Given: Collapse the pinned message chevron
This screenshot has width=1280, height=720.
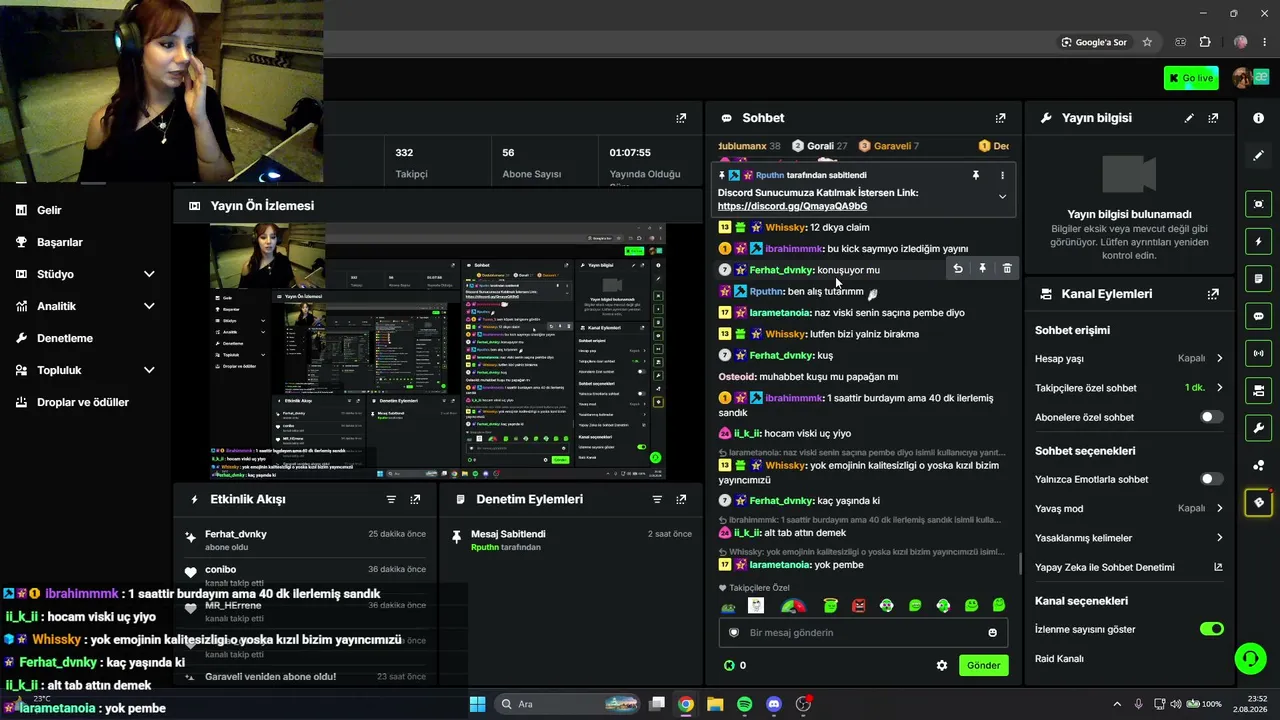Looking at the screenshot, I should click(1002, 197).
